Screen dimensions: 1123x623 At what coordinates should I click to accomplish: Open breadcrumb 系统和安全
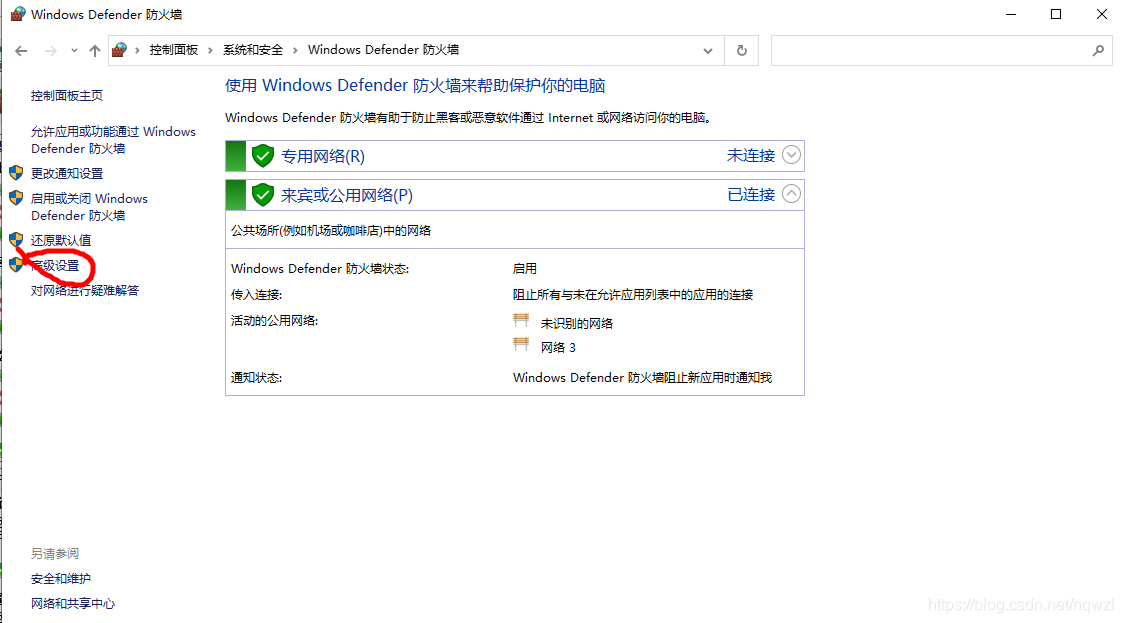[253, 50]
